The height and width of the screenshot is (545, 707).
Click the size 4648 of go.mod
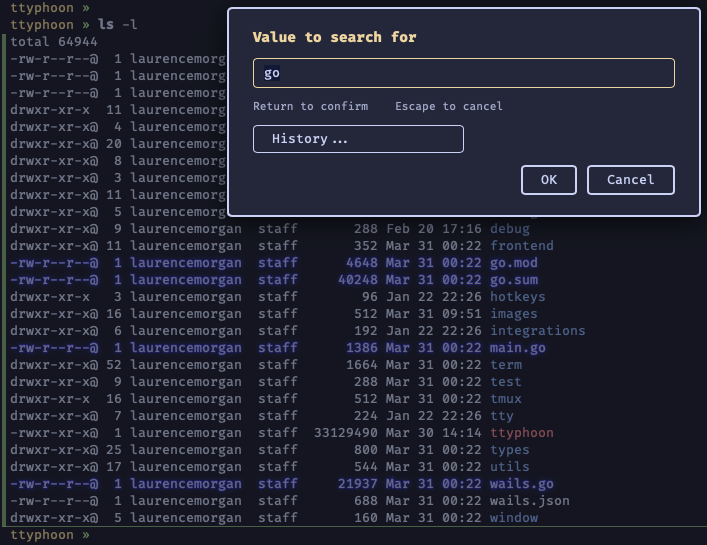(x=362, y=263)
